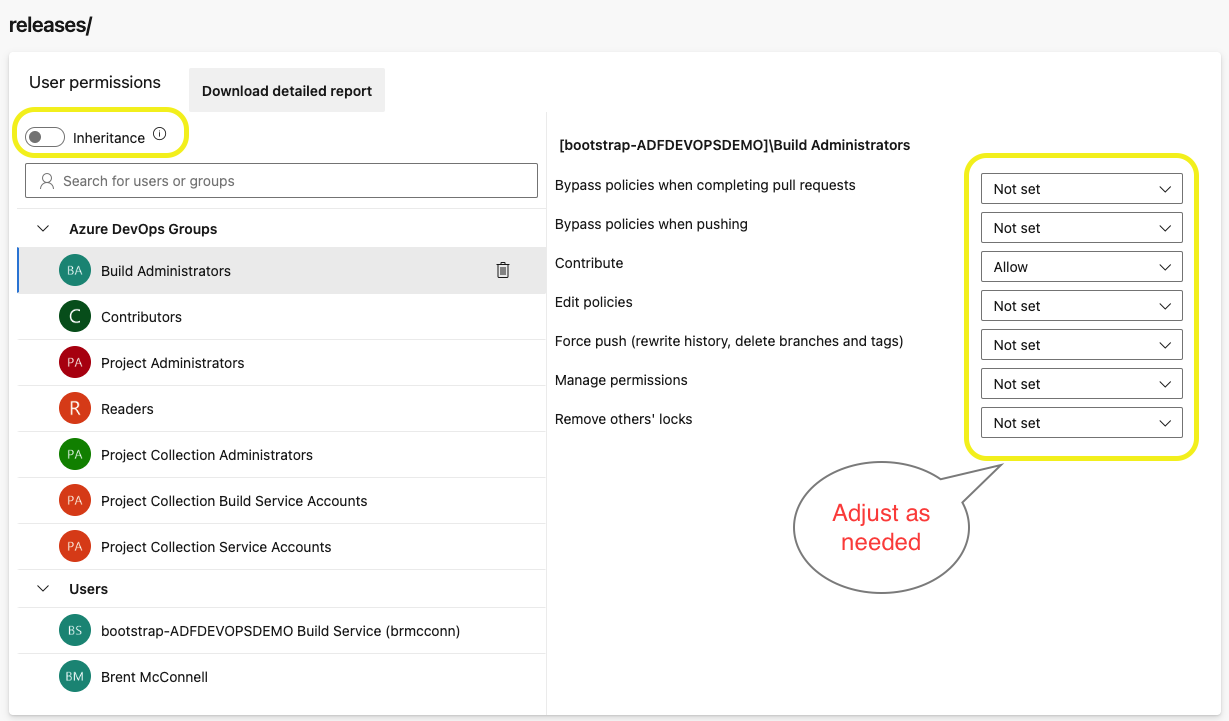The image size is (1229, 721).
Task: Select the User permissions tab
Action: (x=95, y=82)
